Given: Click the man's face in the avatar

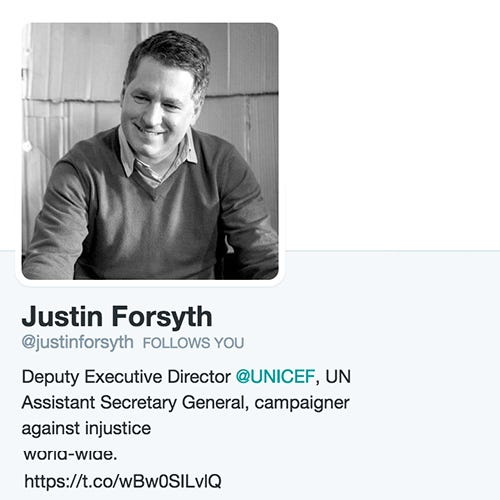Looking at the screenshot, I should pos(158,103).
